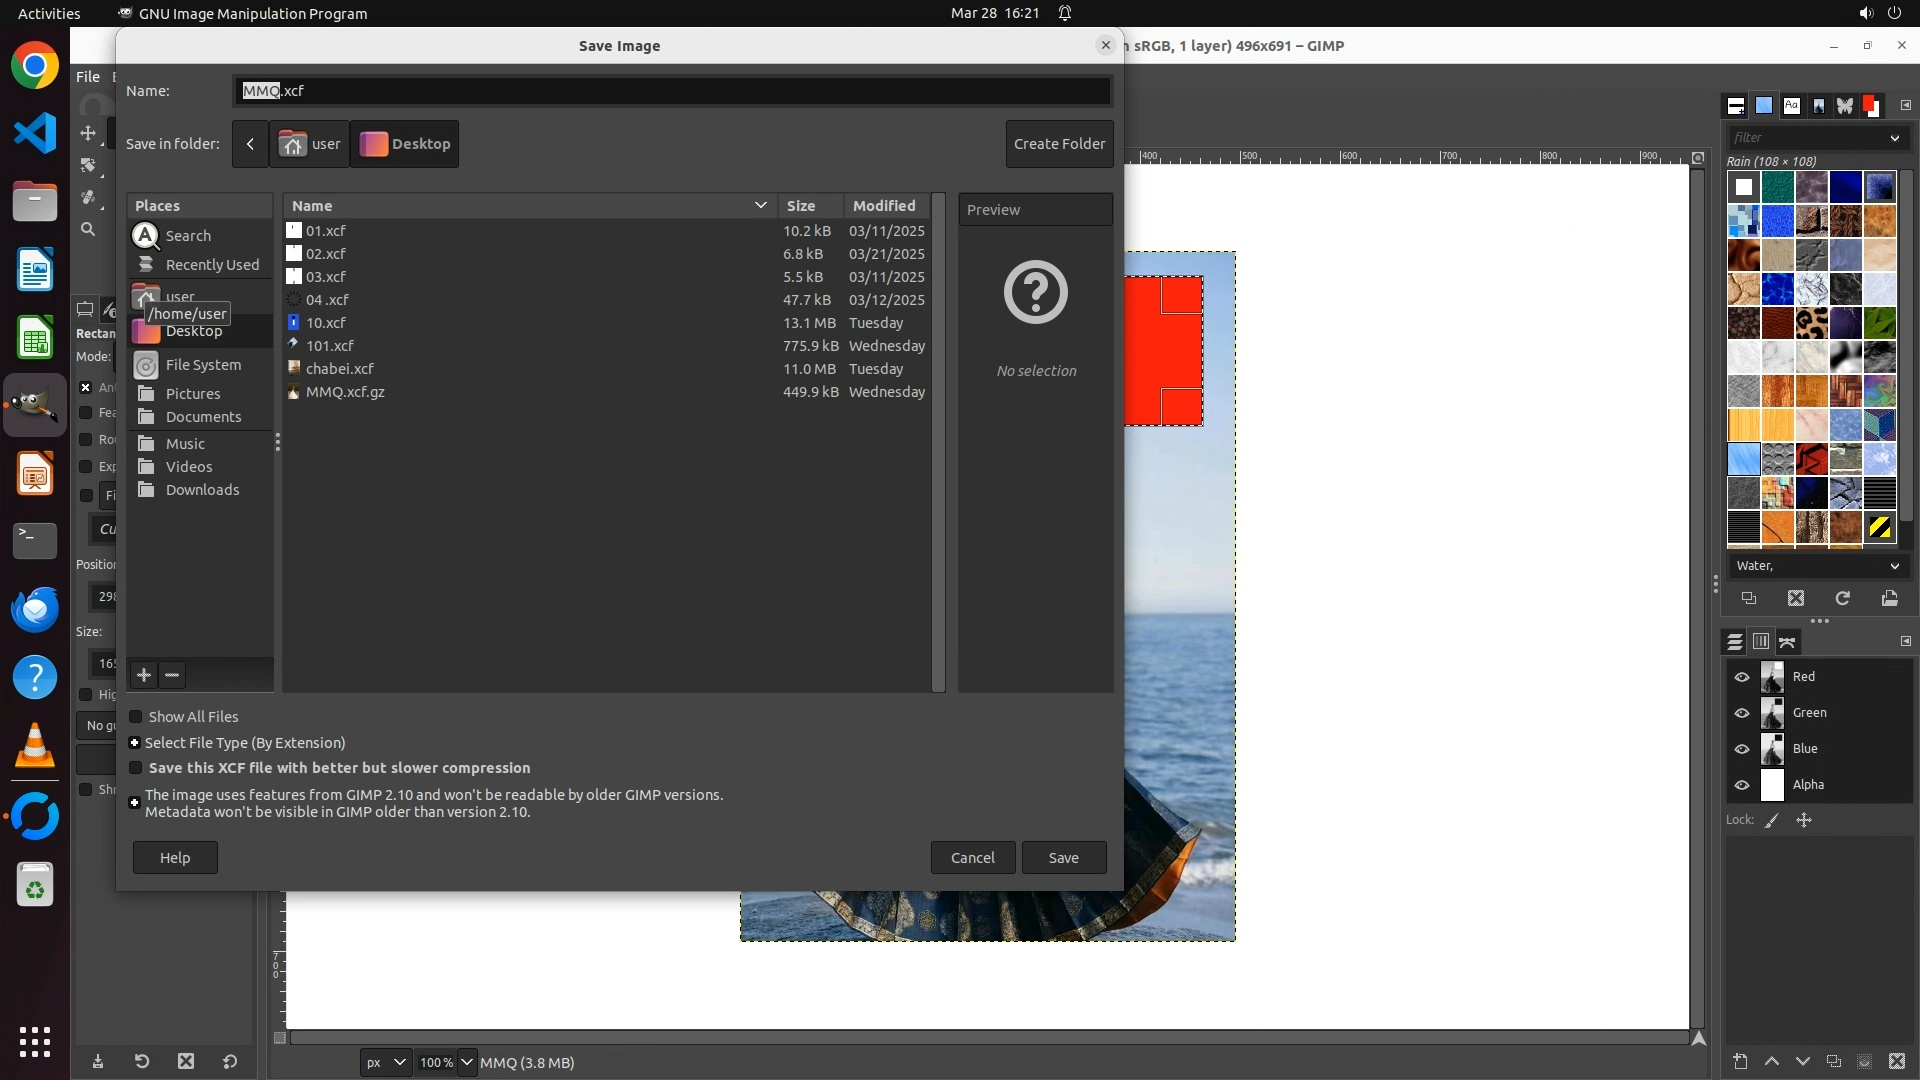Open the Water tag dropdown
The width and height of the screenshot is (1920, 1080).
1893,566
